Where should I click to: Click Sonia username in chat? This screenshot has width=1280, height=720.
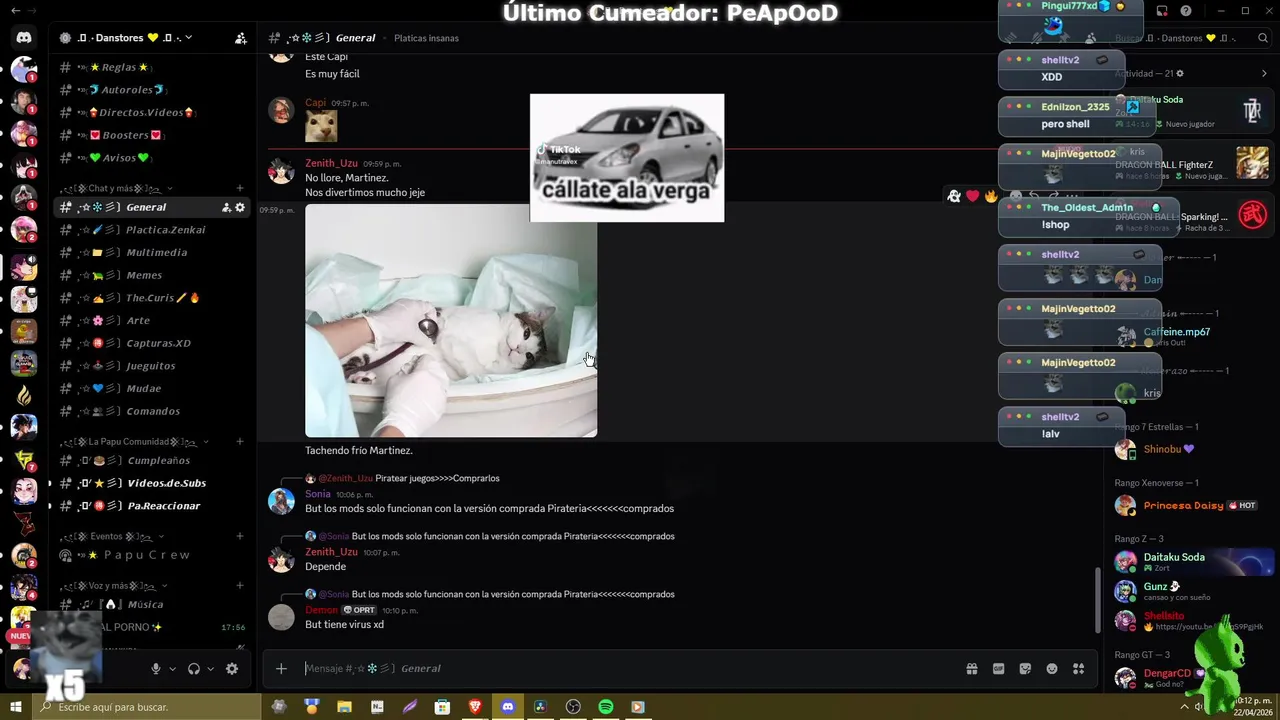coord(318,494)
